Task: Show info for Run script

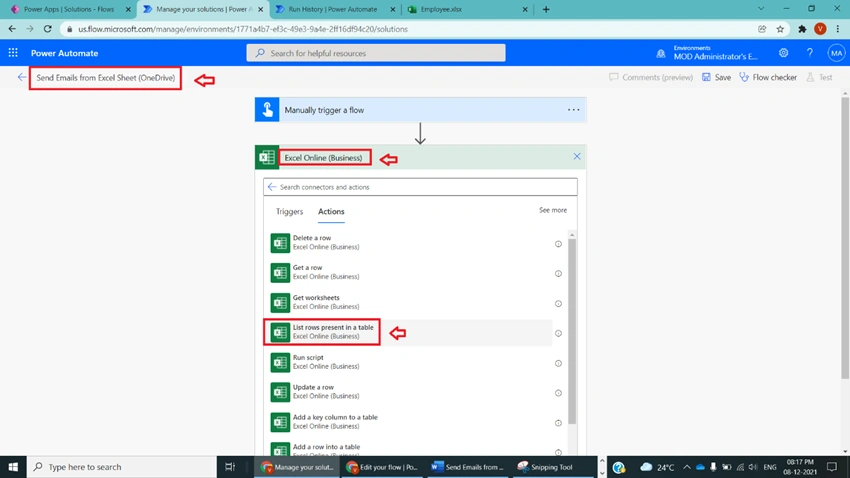Action: [558, 363]
